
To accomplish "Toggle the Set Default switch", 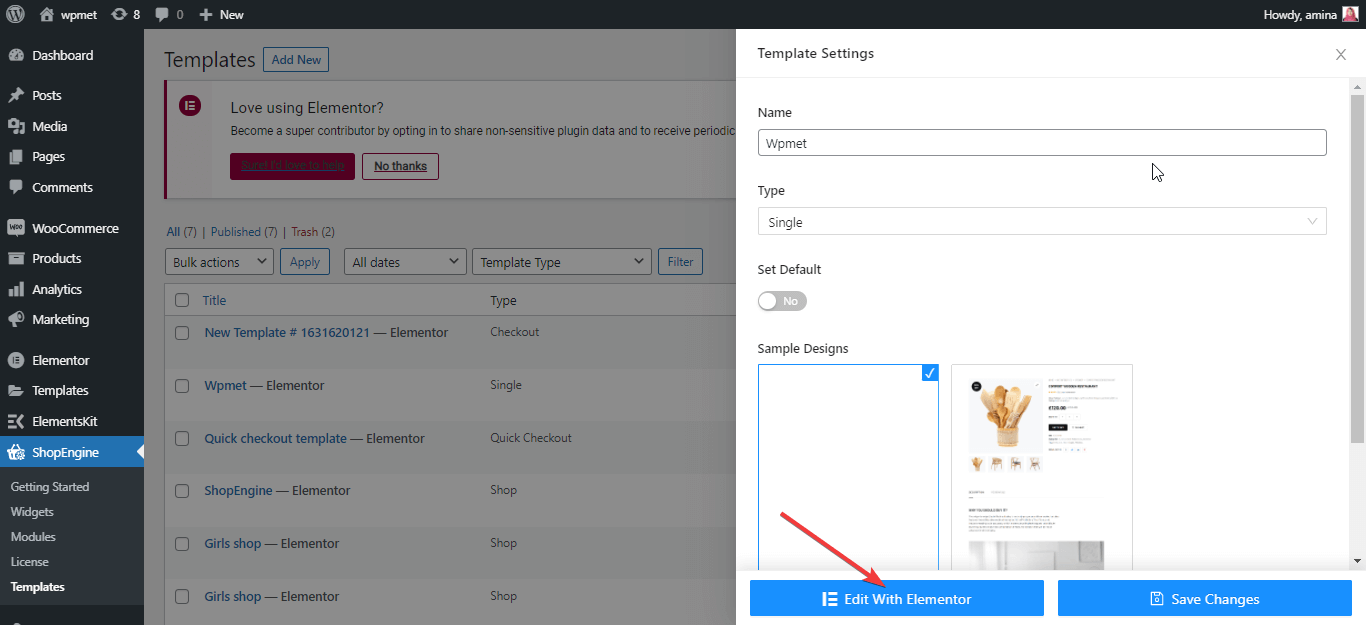I will (782, 301).
